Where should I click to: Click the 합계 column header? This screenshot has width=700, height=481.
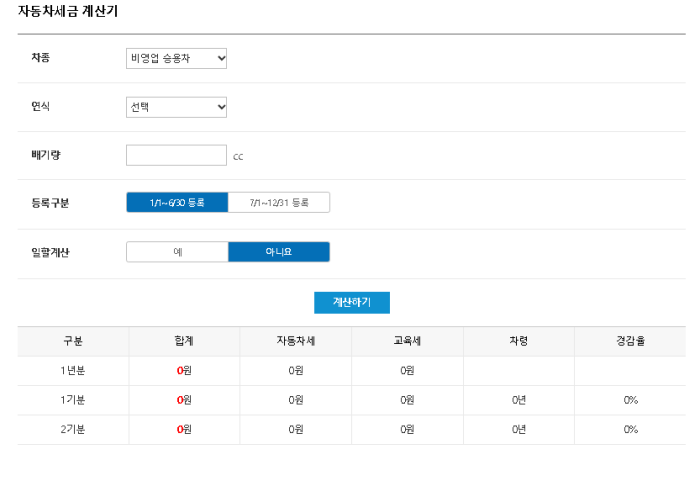pyautogui.click(x=184, y=341)
